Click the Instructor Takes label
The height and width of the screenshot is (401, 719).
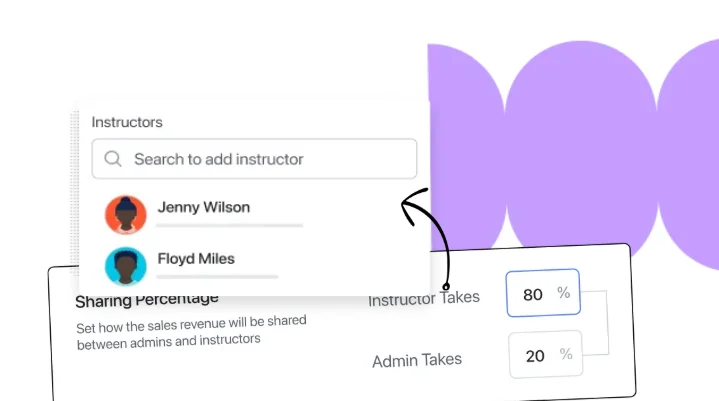[424, 298]
